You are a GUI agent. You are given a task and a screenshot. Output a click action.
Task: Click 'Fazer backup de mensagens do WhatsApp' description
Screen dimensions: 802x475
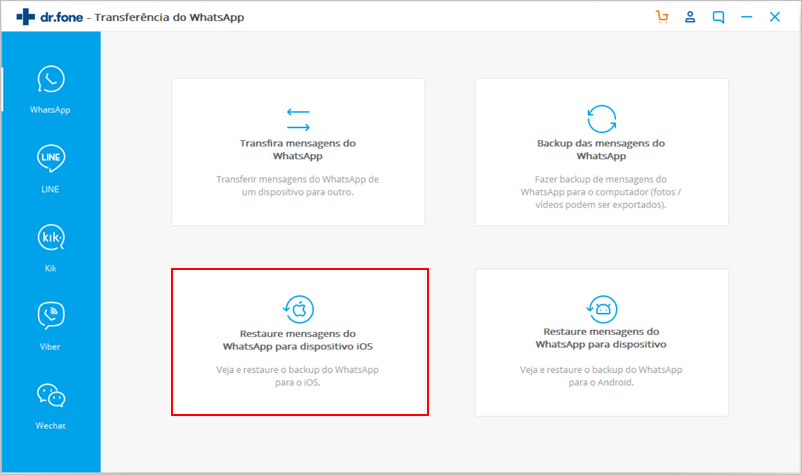(x=601, y=192)
